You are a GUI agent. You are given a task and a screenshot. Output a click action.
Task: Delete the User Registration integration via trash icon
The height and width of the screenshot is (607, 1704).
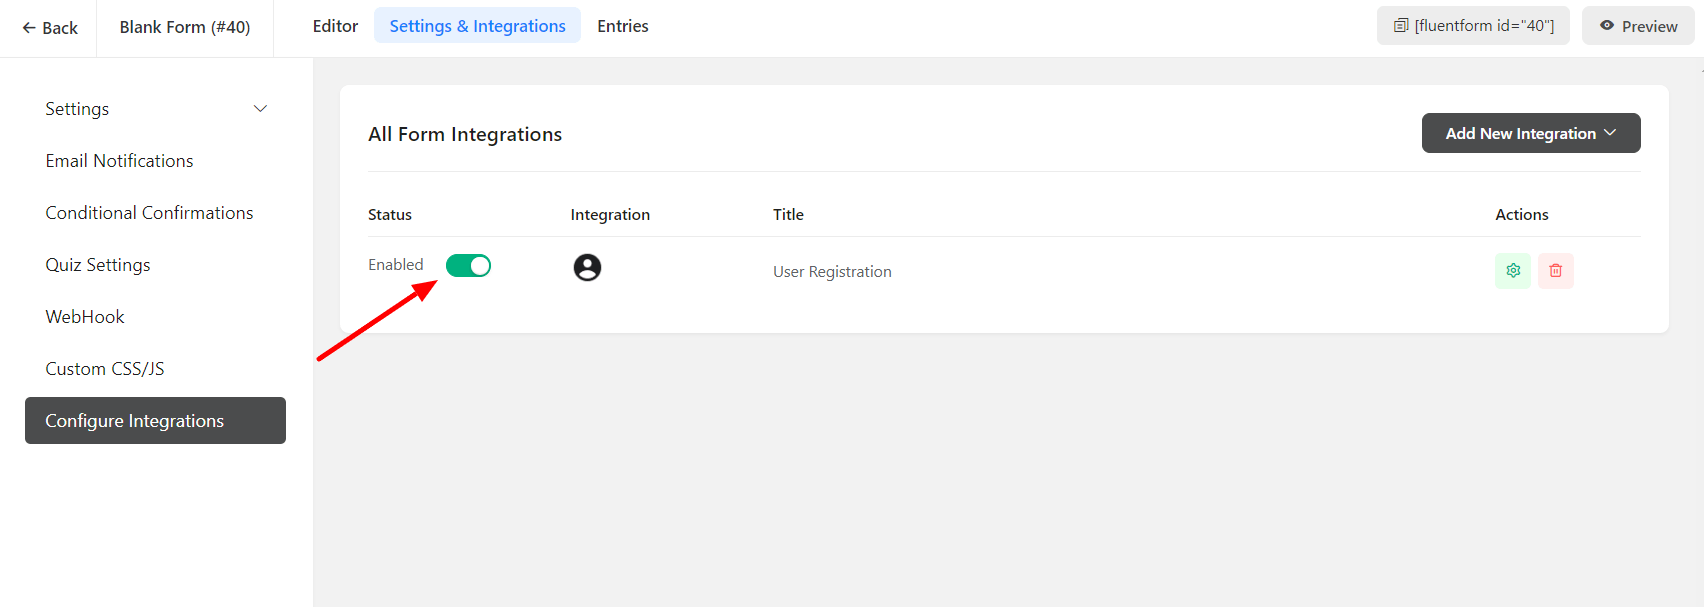click(1555, 271)
